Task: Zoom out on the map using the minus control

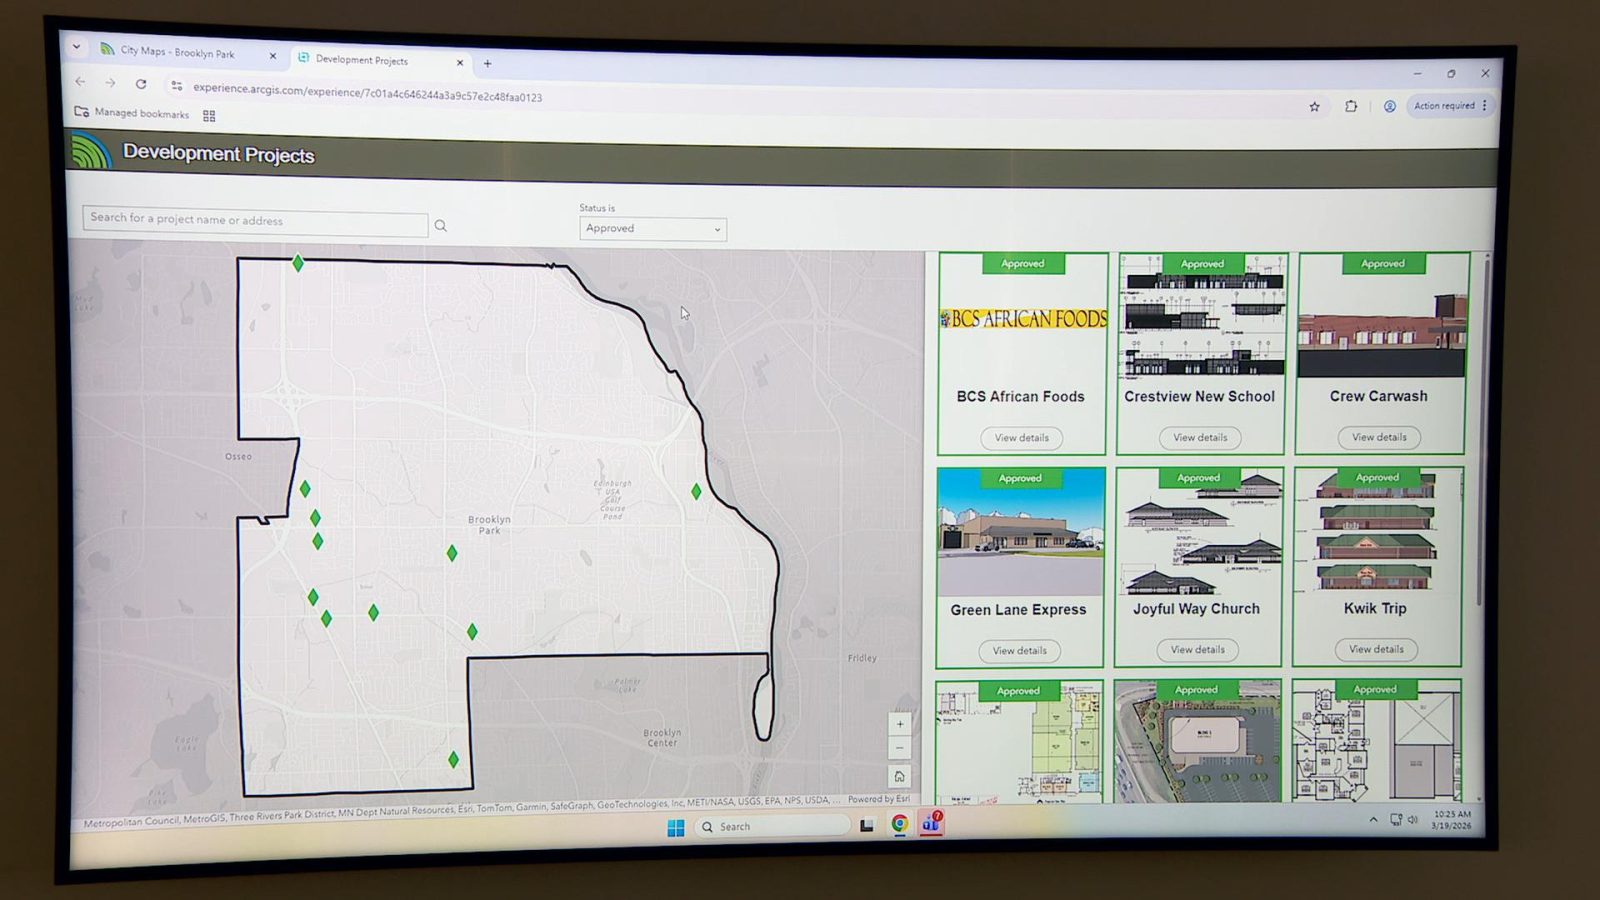Action: pyautogui.click(x=899, y=748)
